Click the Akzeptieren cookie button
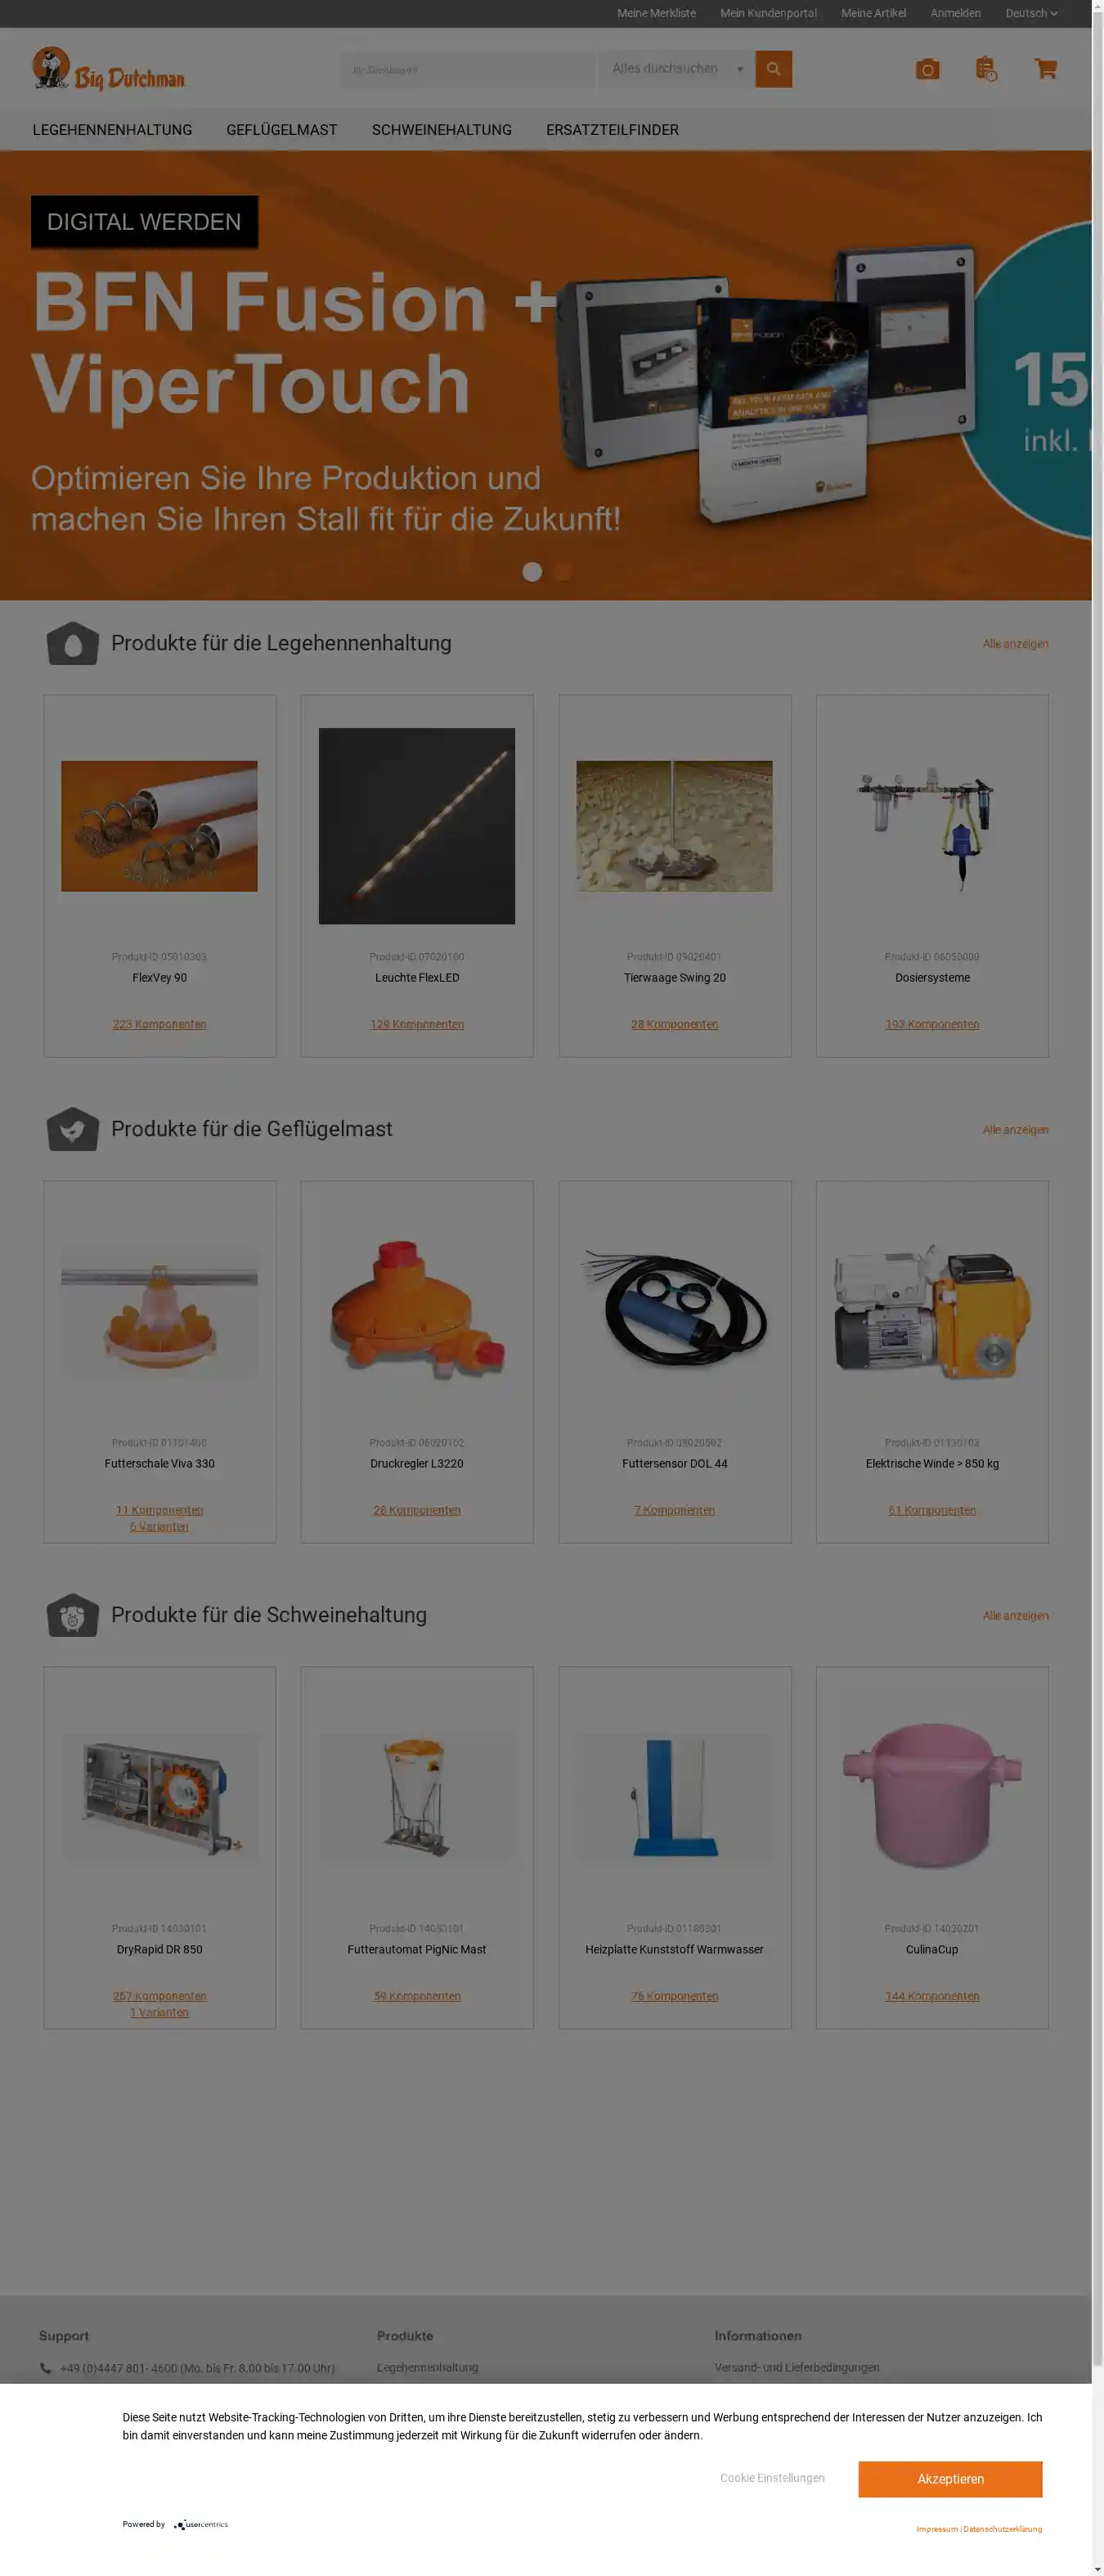 950,2479
